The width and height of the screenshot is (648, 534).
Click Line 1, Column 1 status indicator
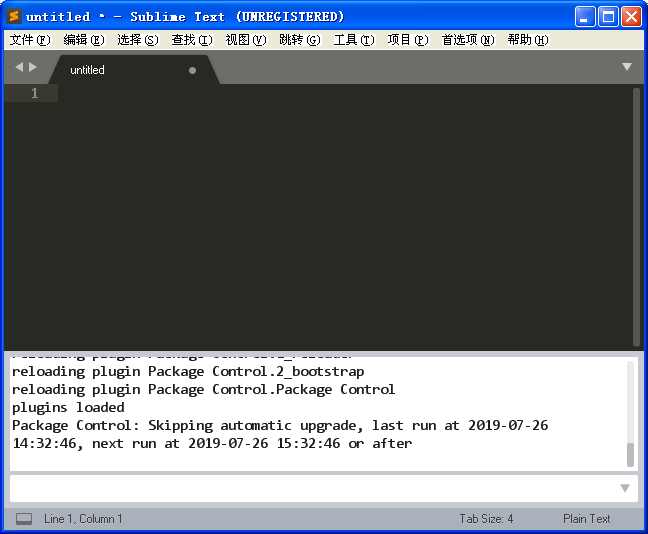pyautogui.click(x=83, y=519)
